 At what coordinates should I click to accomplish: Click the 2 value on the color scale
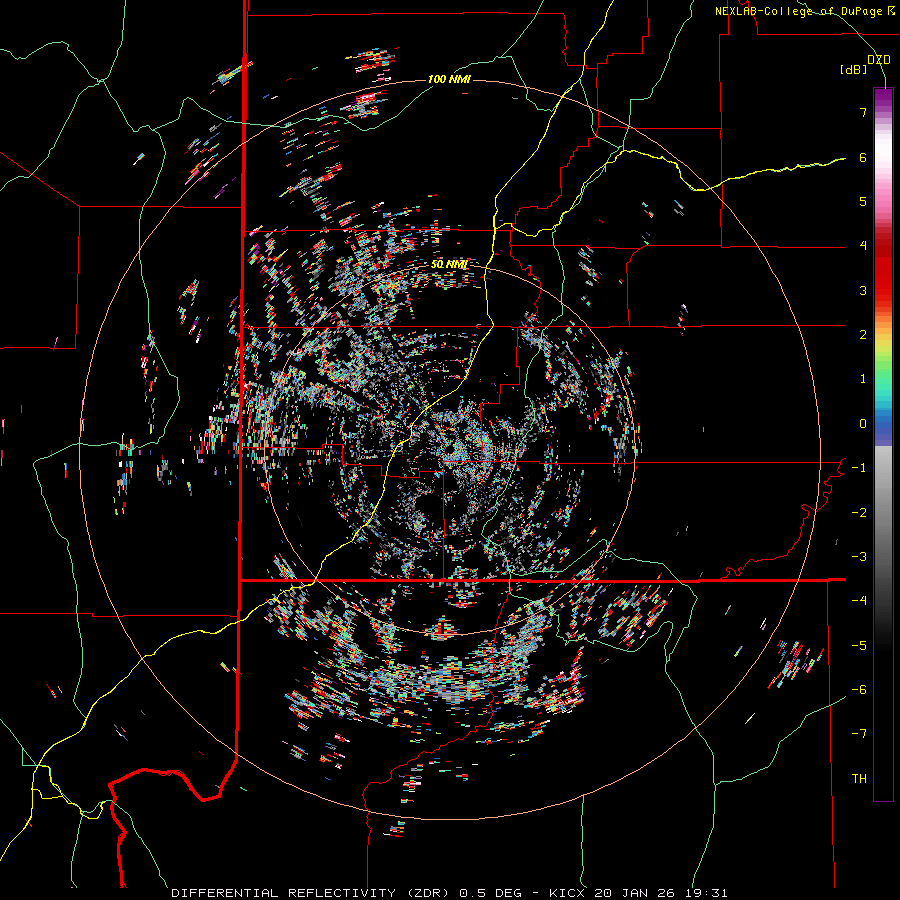[x=863, y=335]
